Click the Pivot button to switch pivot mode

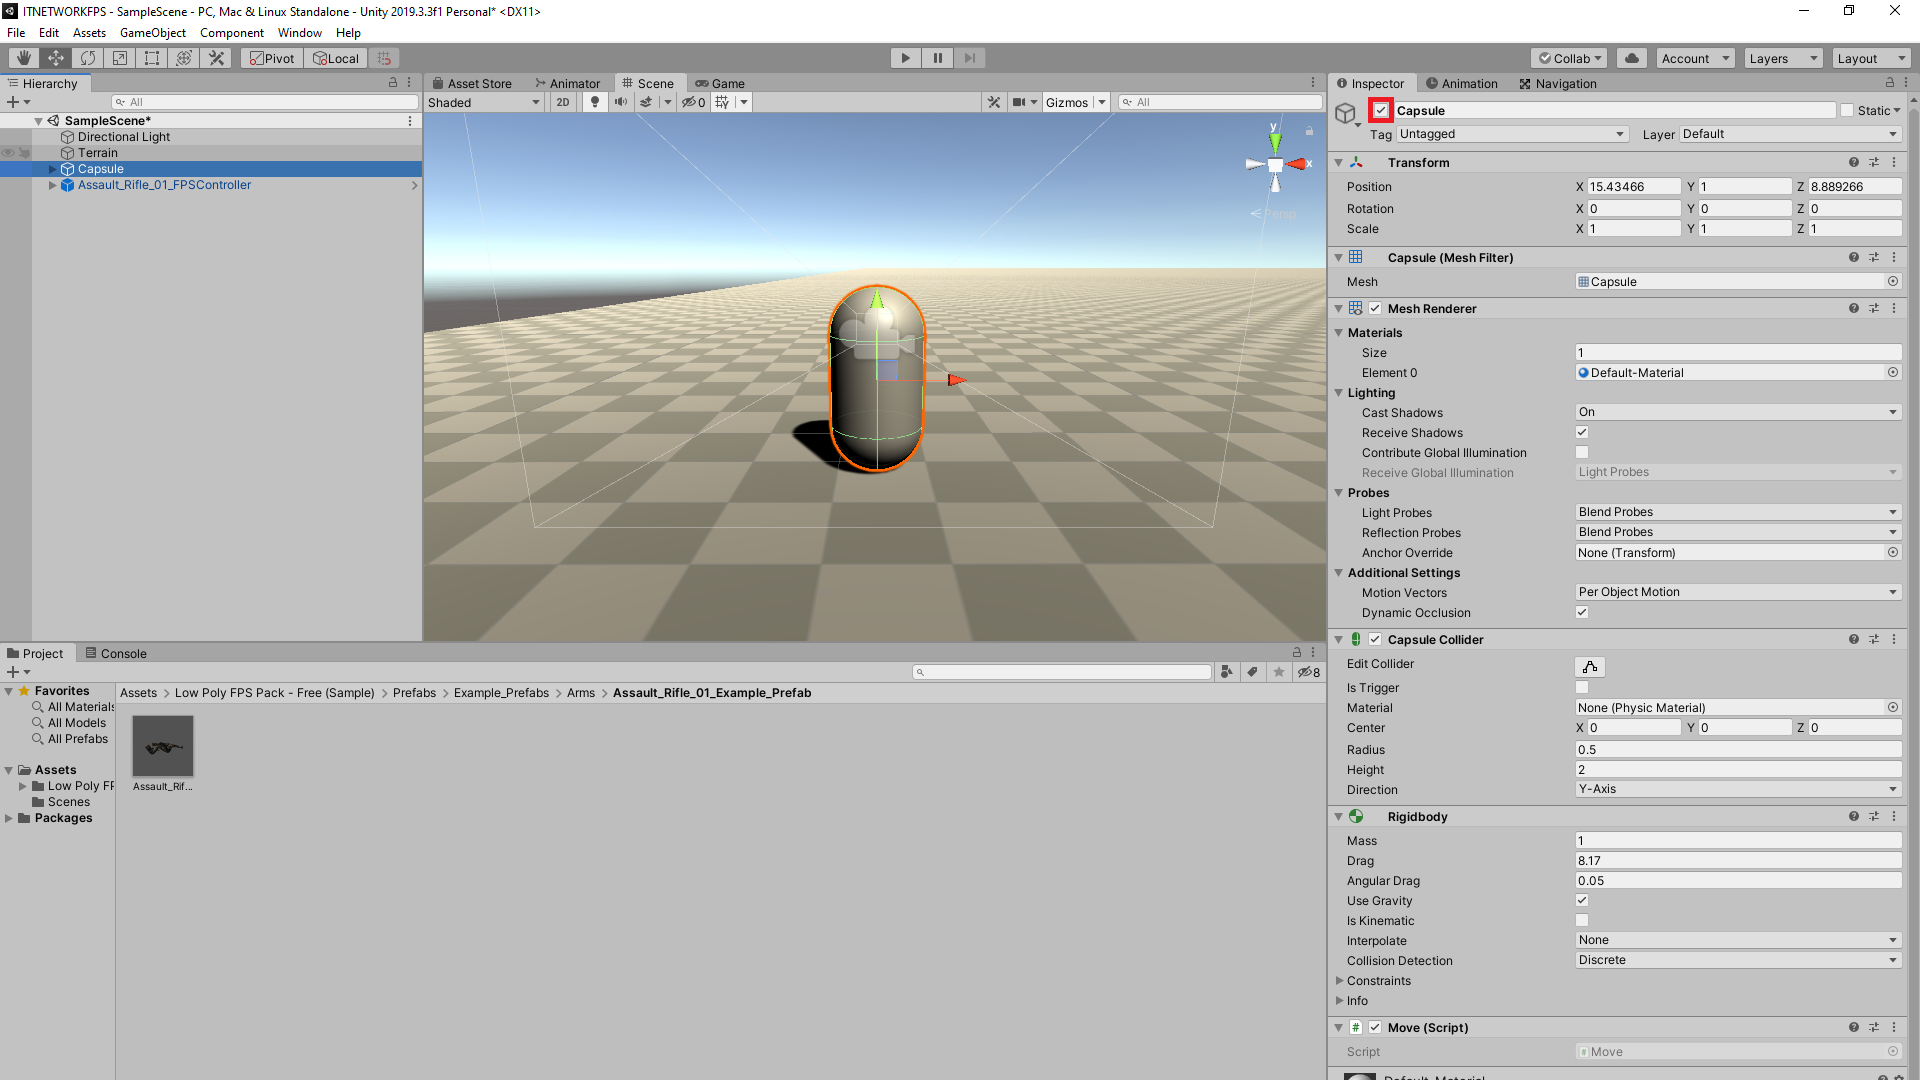(271, 57)
